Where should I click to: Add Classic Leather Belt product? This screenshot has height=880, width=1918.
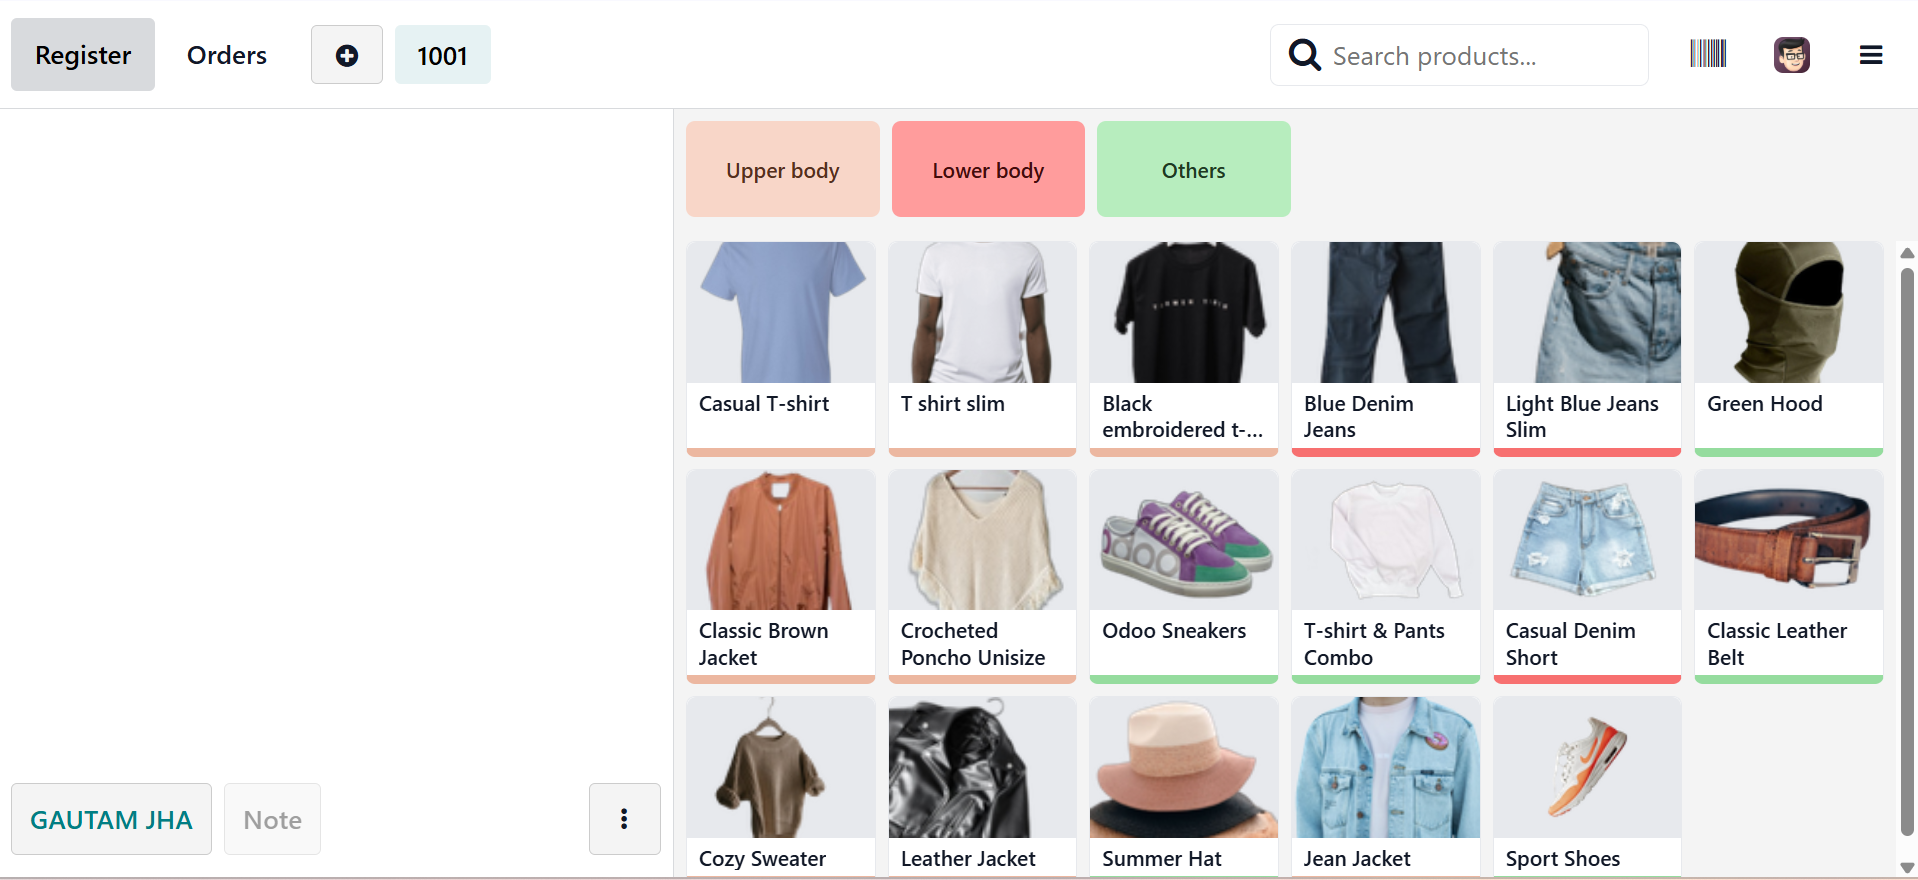(1789, 577)
